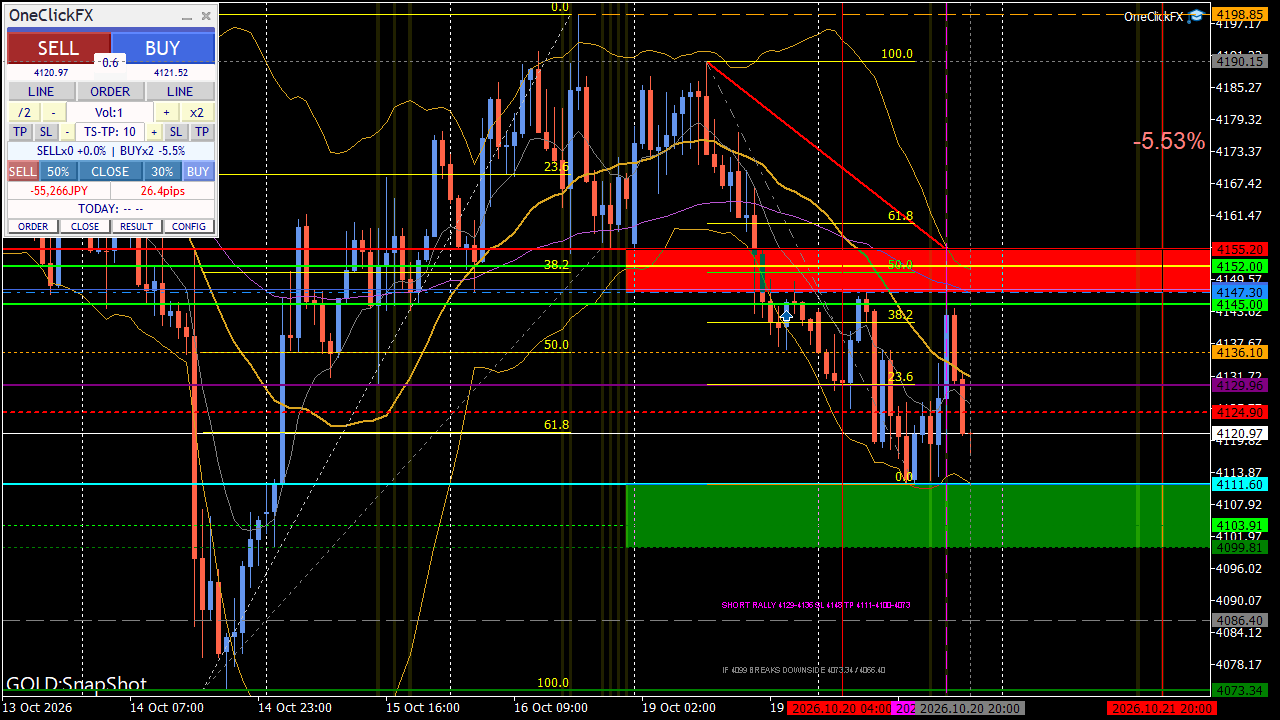Click the 4111.60 cyan price label
The image size is (1280, 720).
coord(1240,484)
